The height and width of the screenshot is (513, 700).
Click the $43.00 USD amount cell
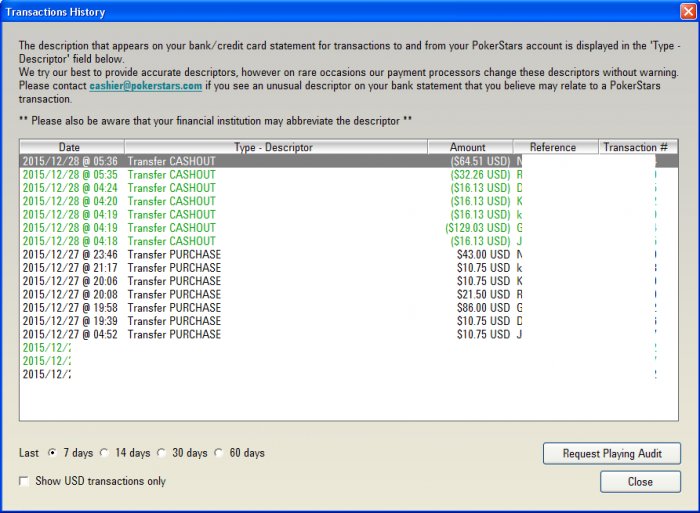(483, 254)
